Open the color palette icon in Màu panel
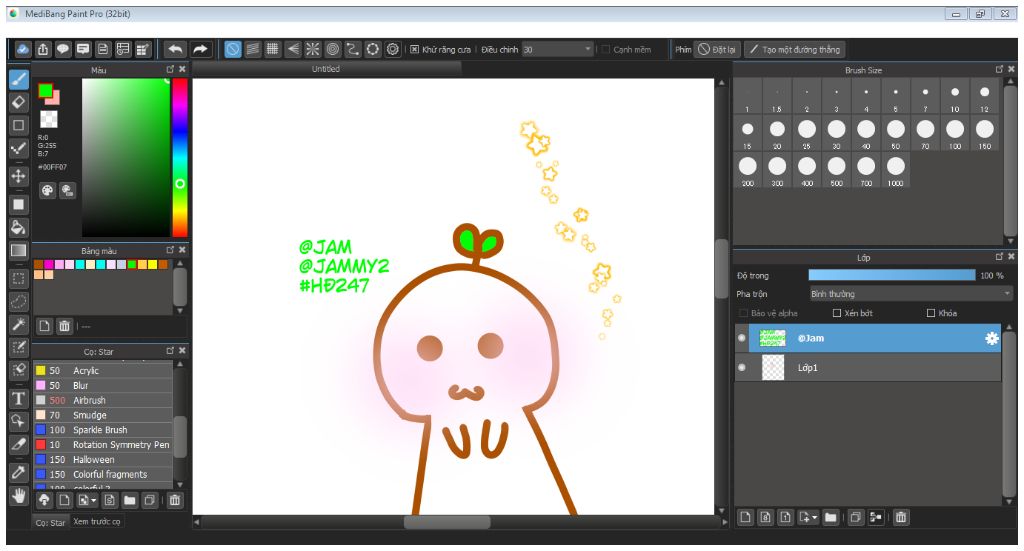This screenshot has width=1024, height=551. 47,190
